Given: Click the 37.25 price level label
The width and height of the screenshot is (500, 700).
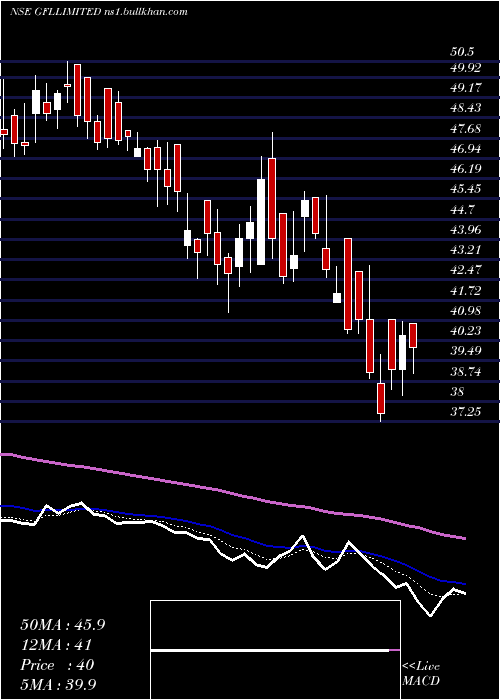Looking at the screenshot, I should pos(465,412).
